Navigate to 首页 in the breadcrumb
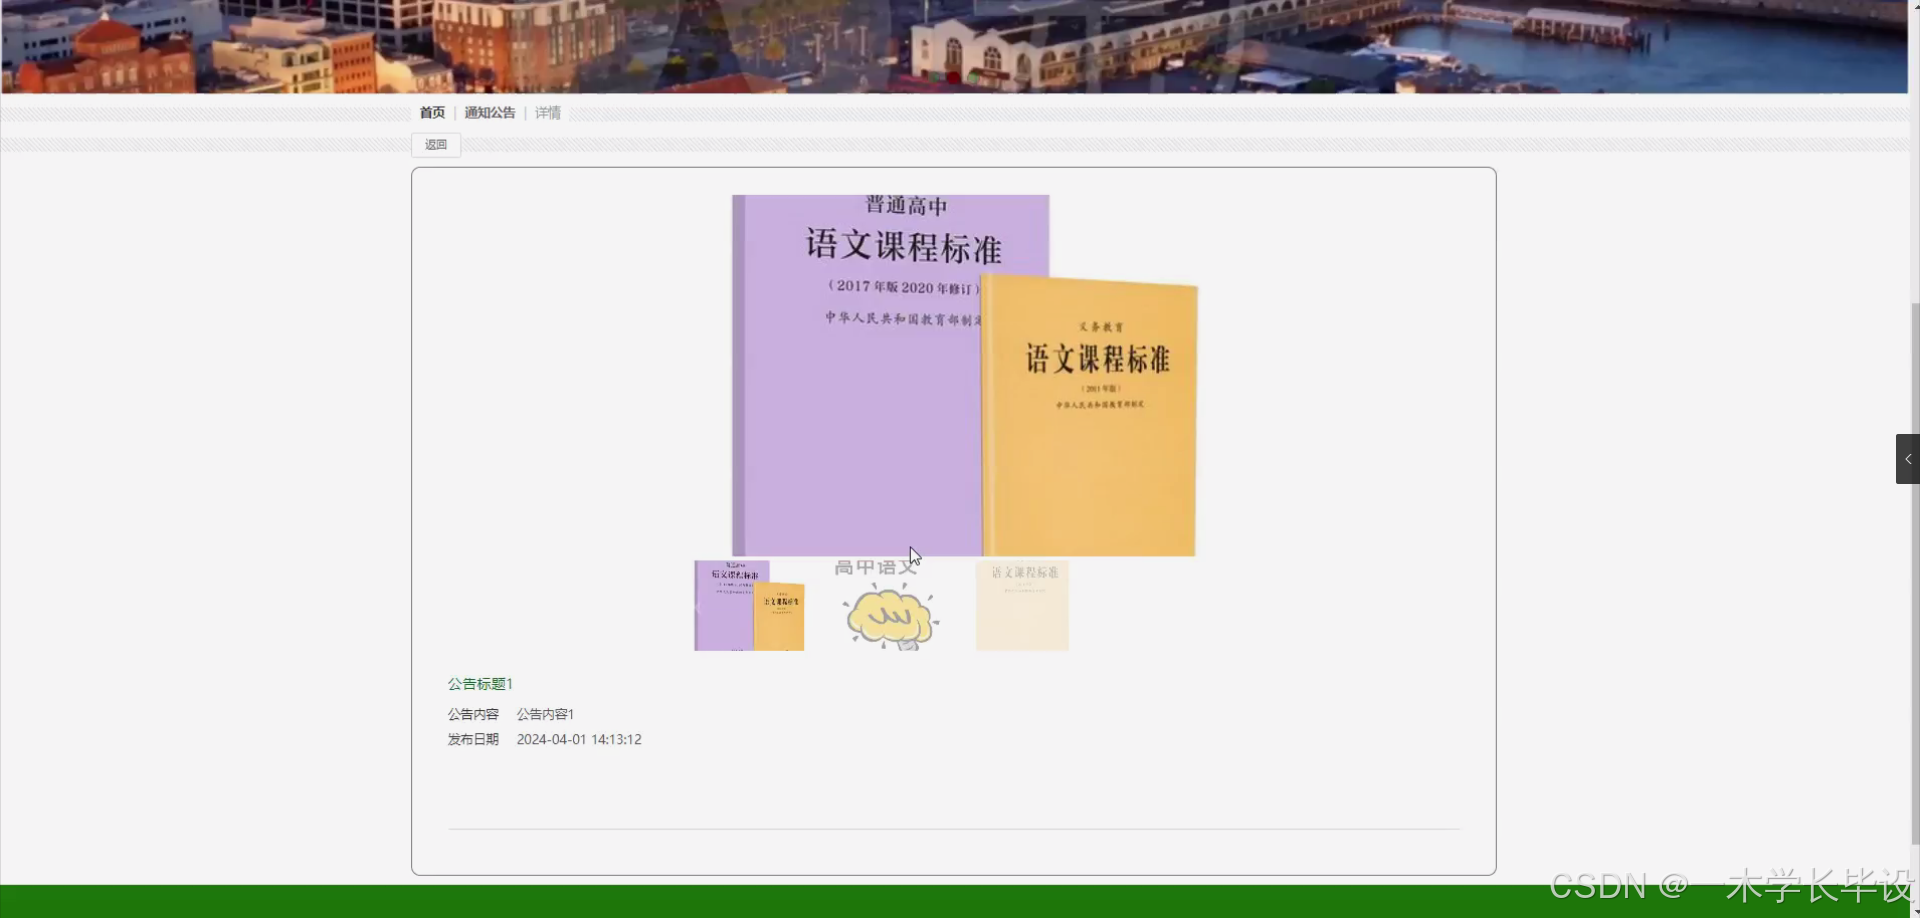The width and height of the screenshot is (1920, 918). (x=432, y=113)
